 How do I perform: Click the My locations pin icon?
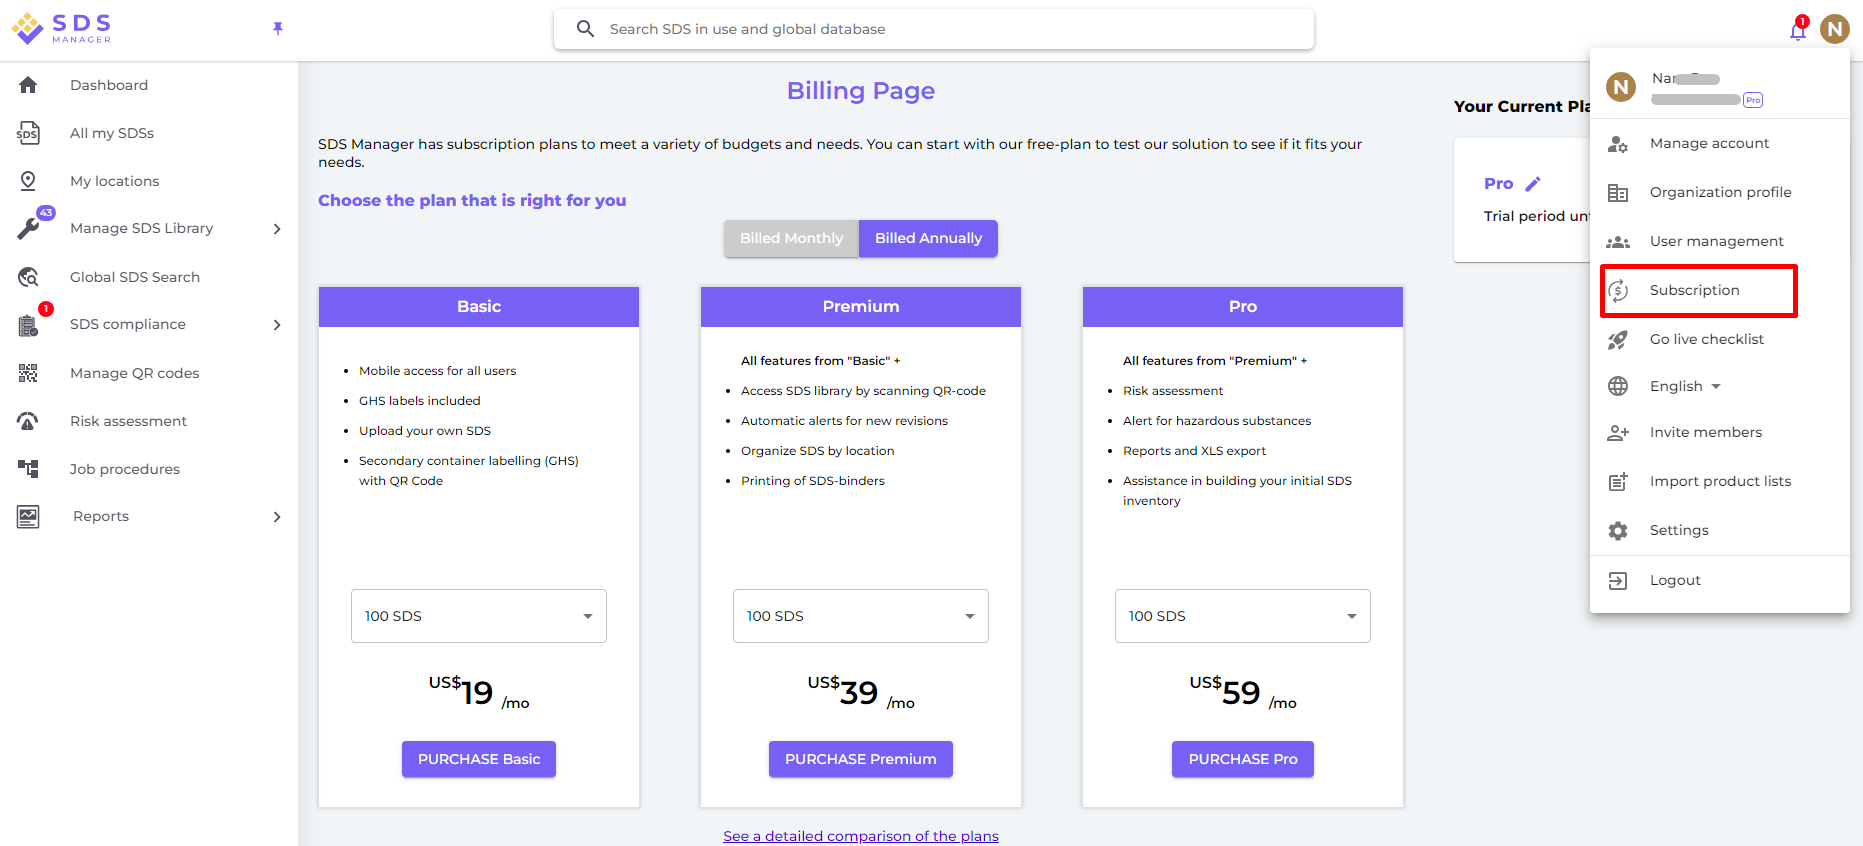[28, 181]
